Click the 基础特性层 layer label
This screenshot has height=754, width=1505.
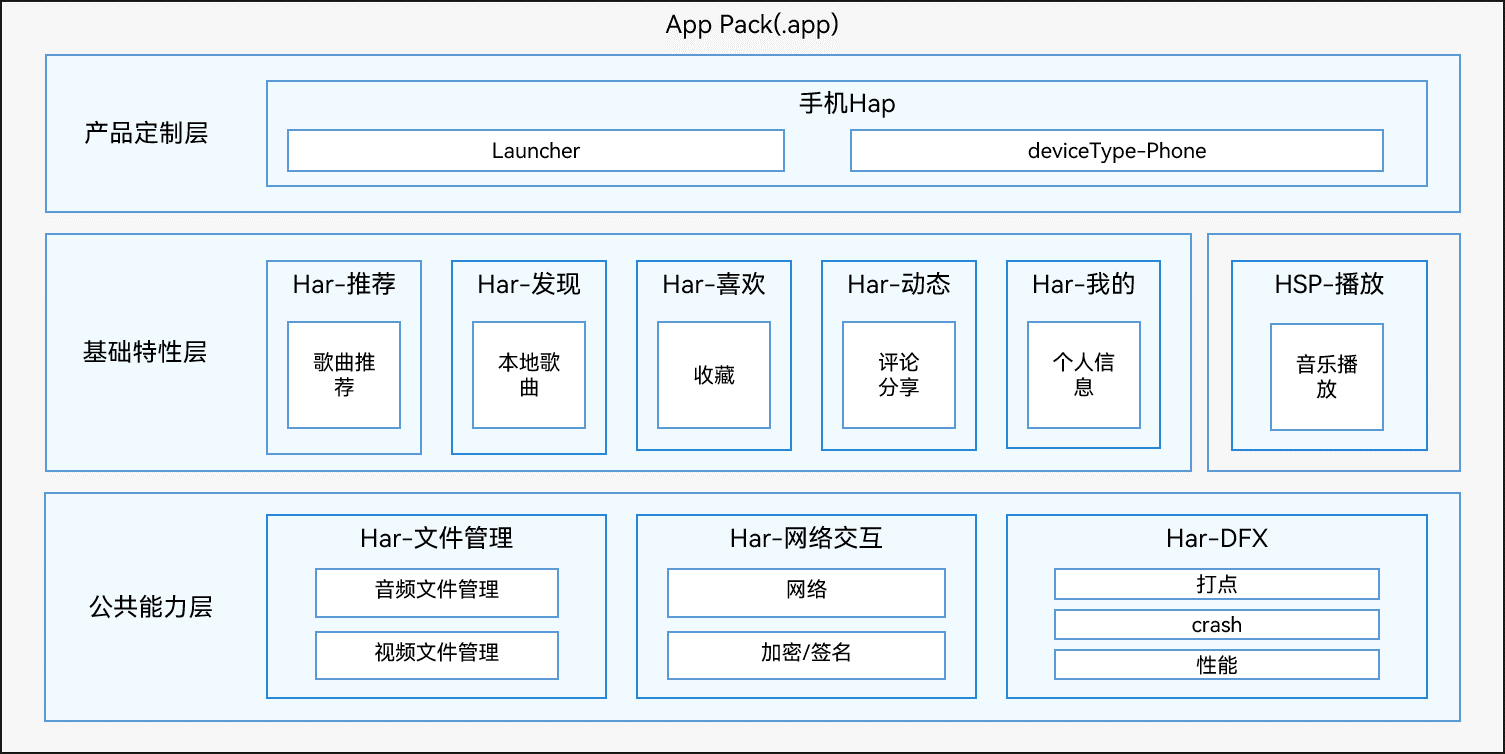(146, 352)
